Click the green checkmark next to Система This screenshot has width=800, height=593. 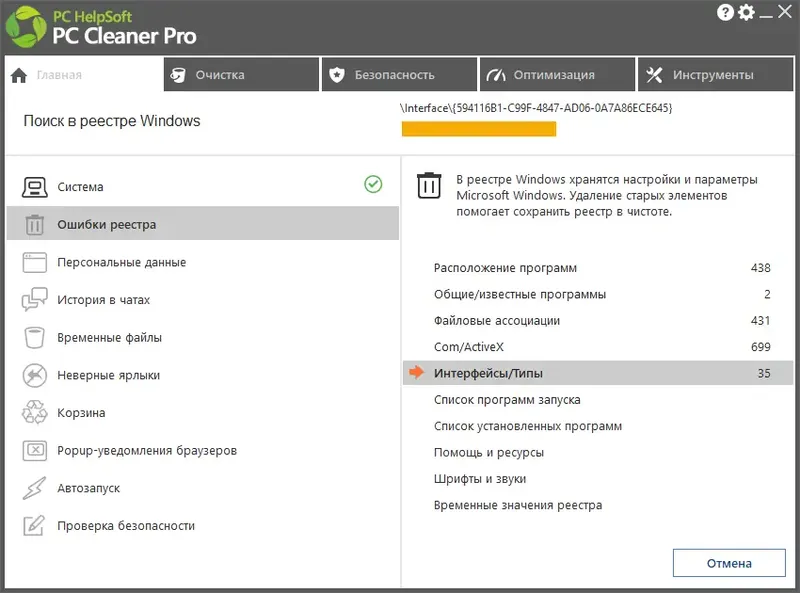pos(373,185)
